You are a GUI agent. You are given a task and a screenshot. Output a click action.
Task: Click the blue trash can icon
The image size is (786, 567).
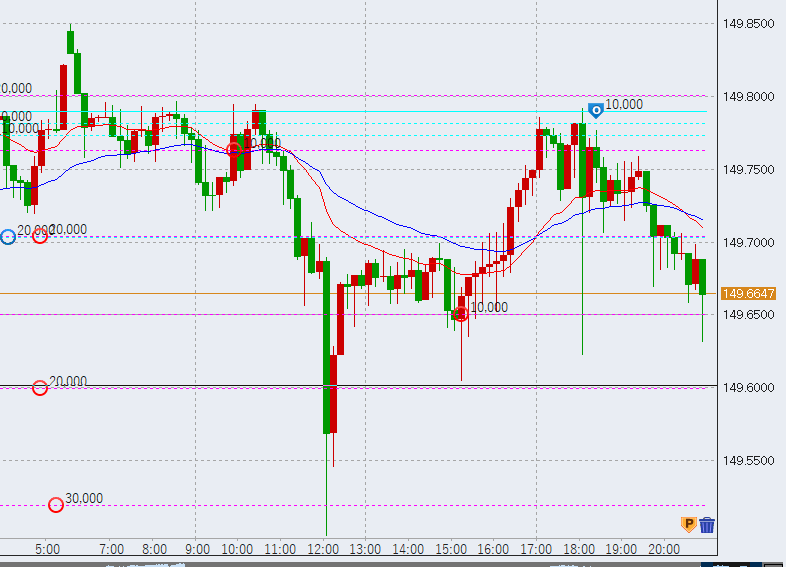tap(707, 525)
